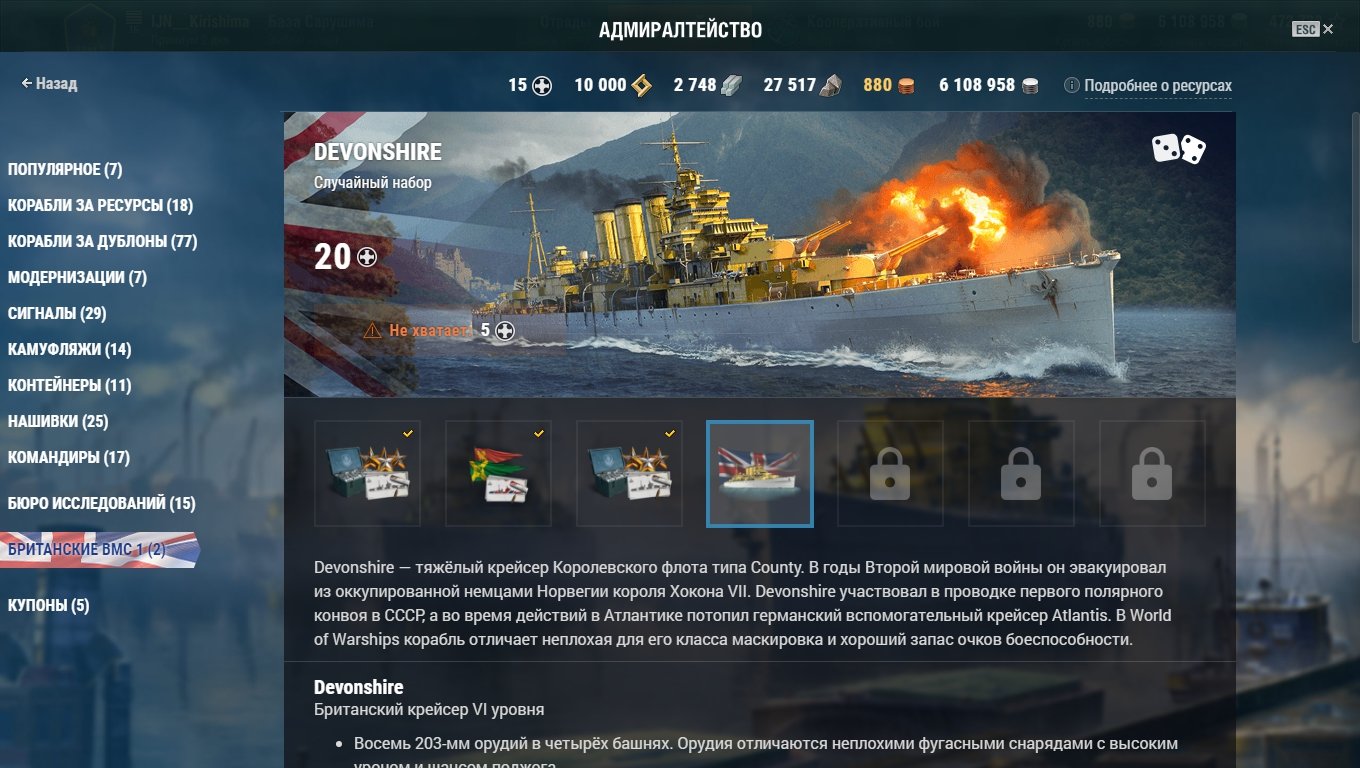Click the silver credits icon

click(x=1030, y=85)
